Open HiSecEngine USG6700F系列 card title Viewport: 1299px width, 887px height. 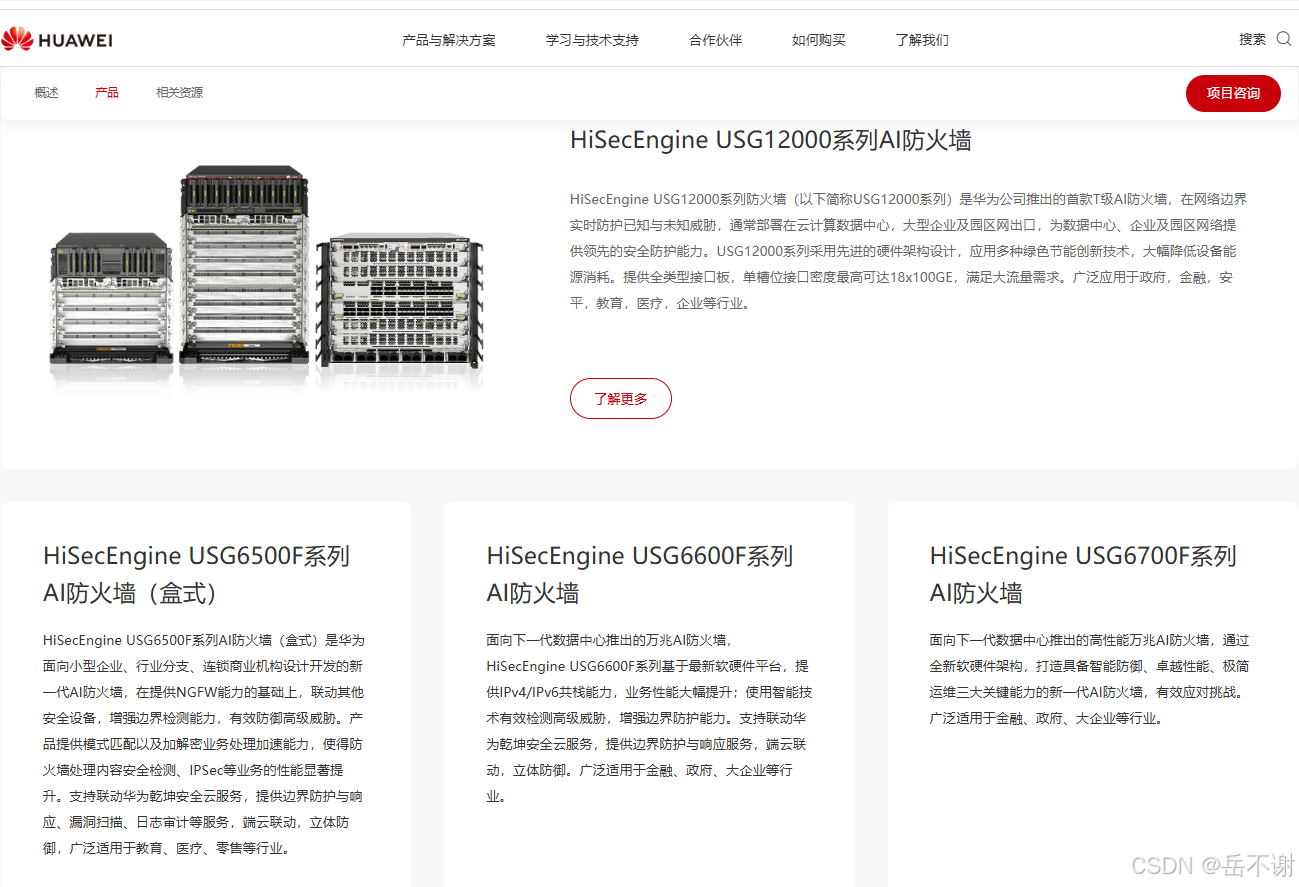pos(1083,574)
